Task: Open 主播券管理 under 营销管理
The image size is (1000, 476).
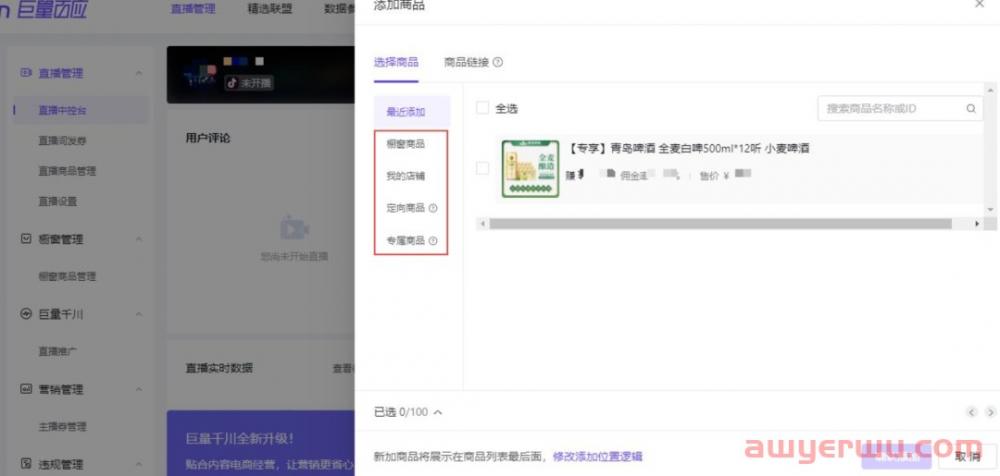Action: 62,426
